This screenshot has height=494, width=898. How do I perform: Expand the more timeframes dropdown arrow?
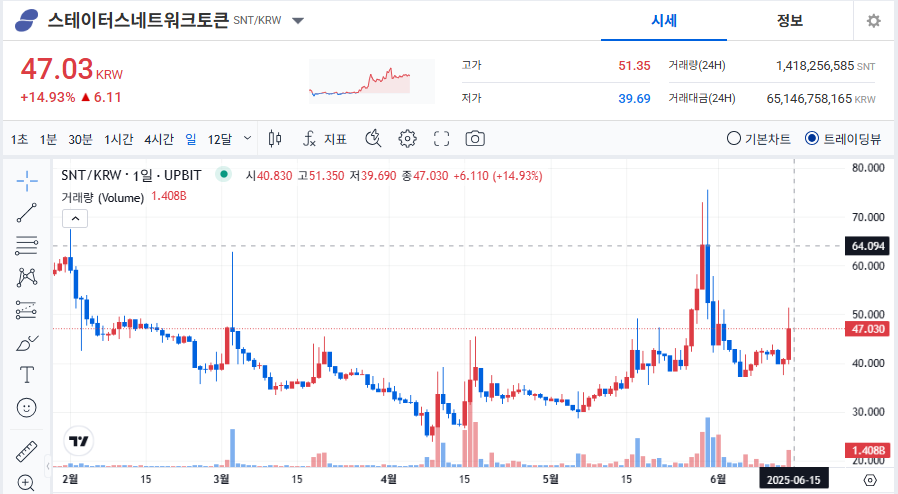247,138
